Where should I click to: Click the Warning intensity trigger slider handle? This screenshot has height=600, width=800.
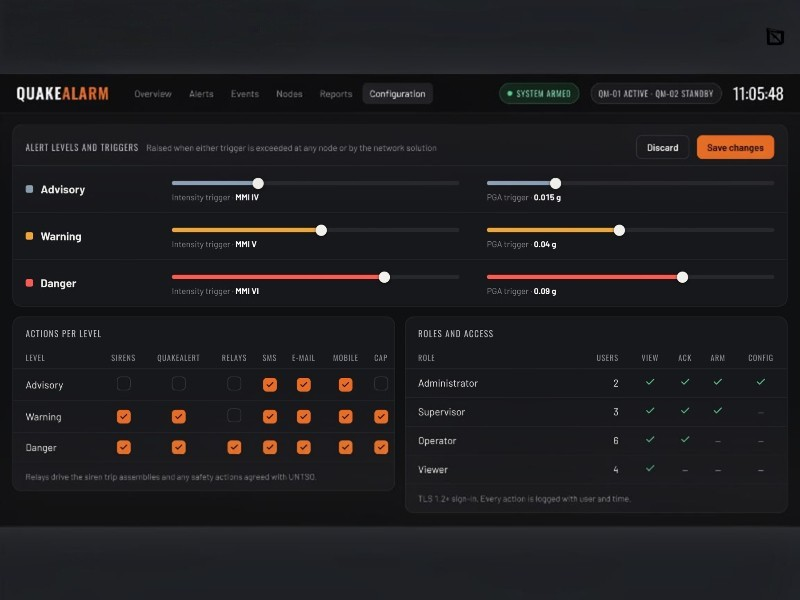pos(321,230)
